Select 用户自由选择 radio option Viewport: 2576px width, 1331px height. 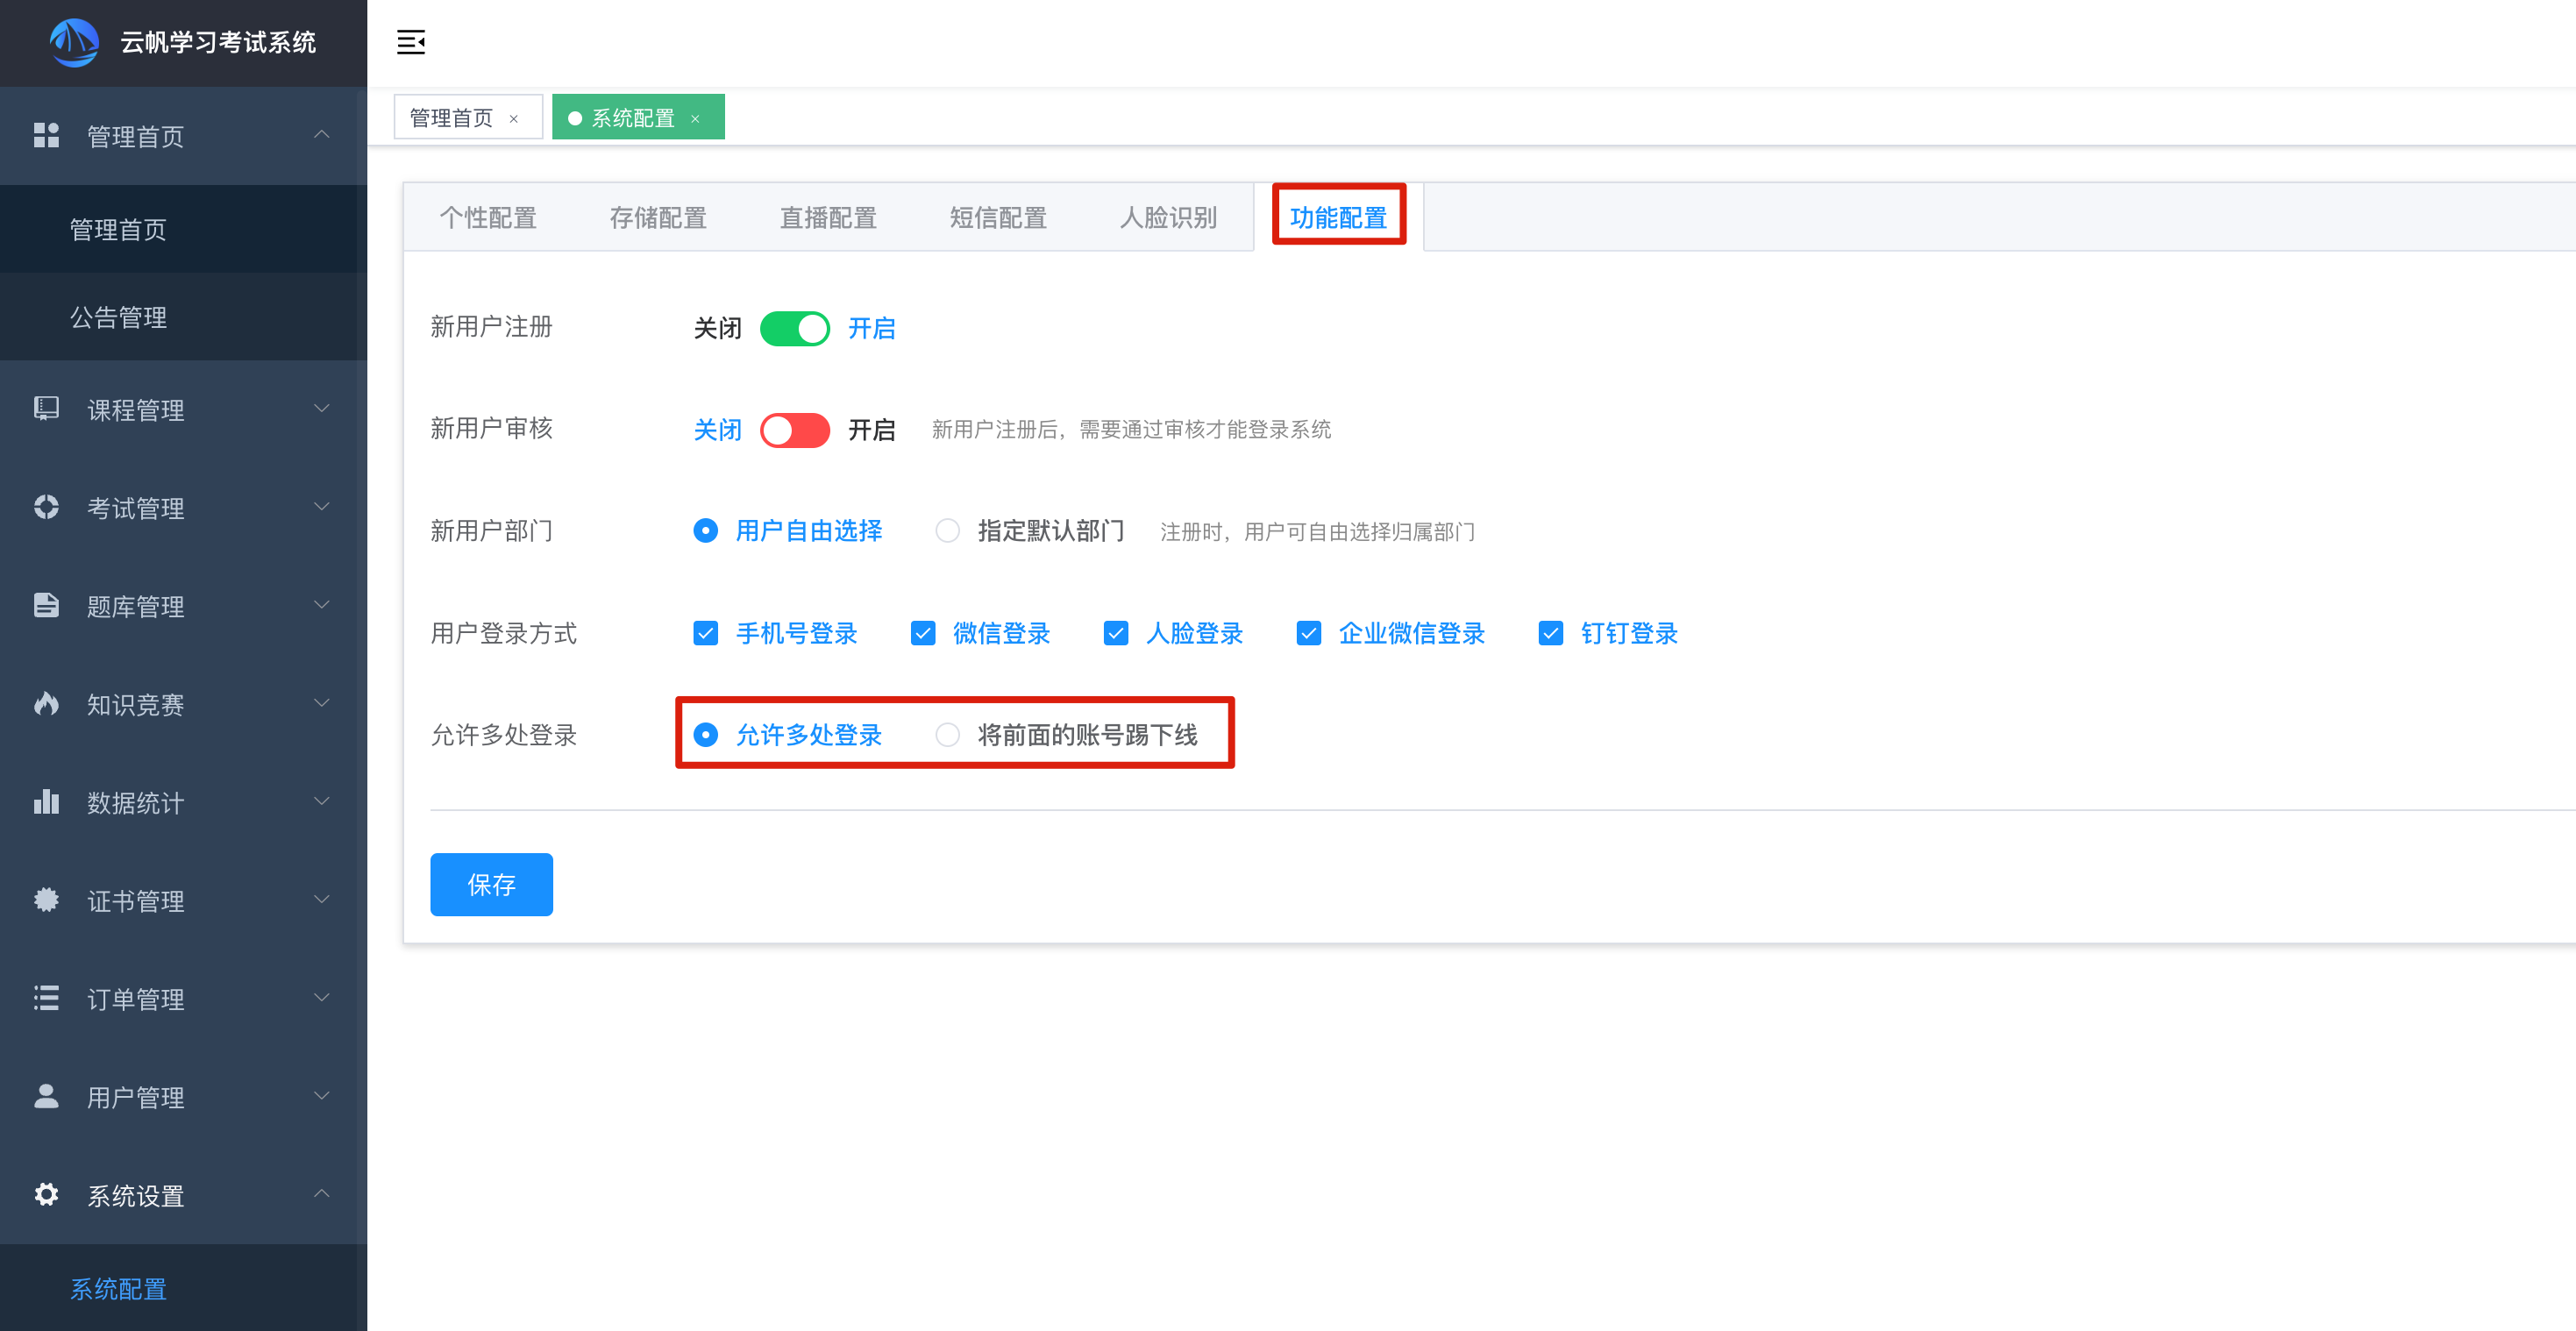[788, 531]
